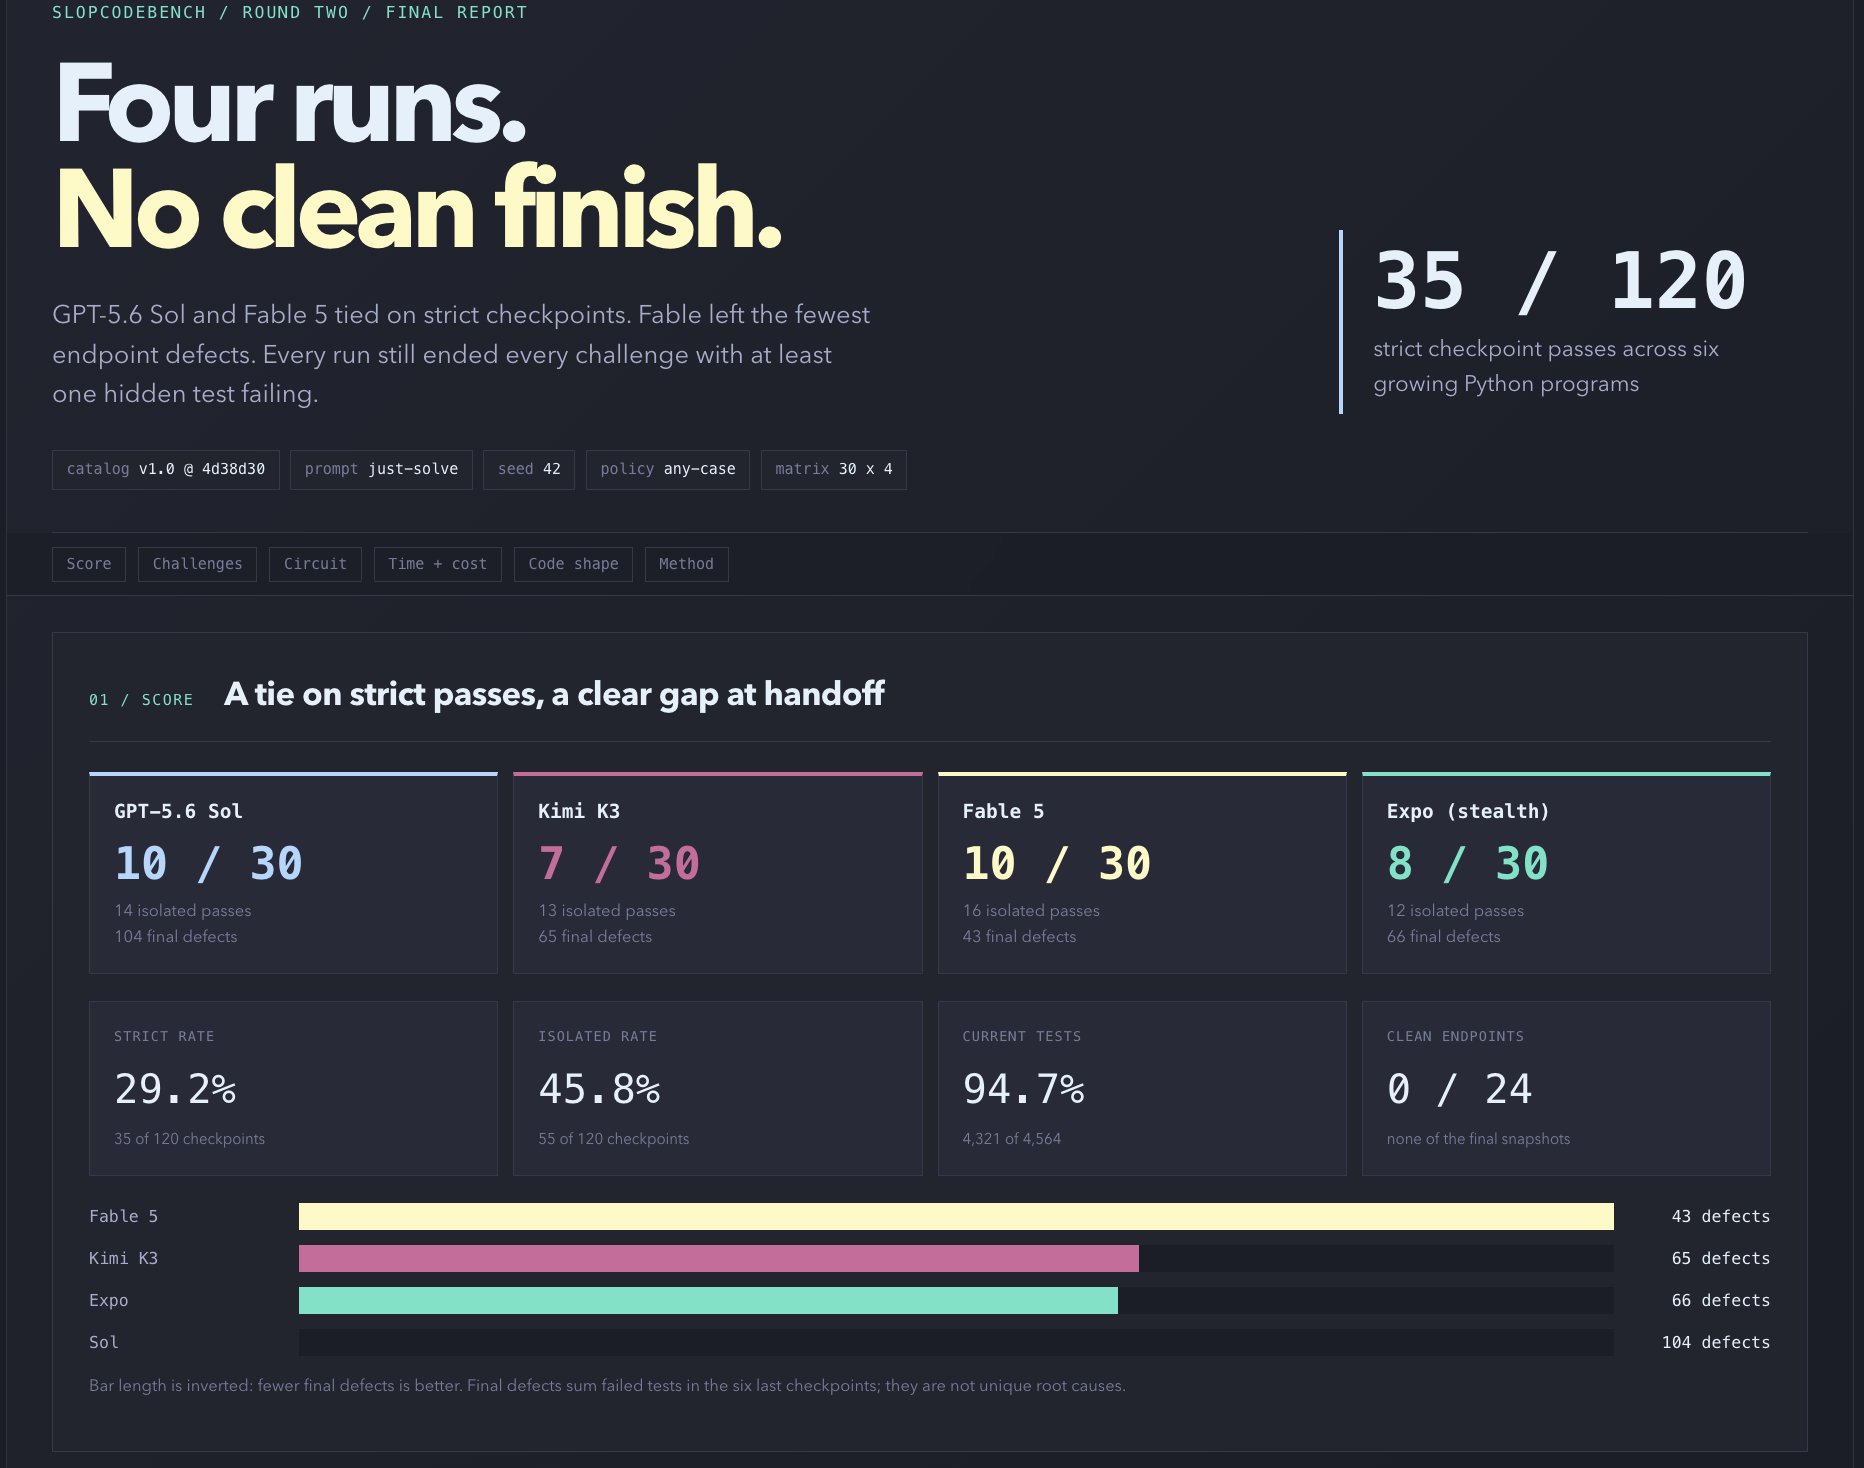This screenshot has height=1468, width=1864.
Task: Click the Fable 5 yellow defects bar
Action: [x=956, y=1216]
